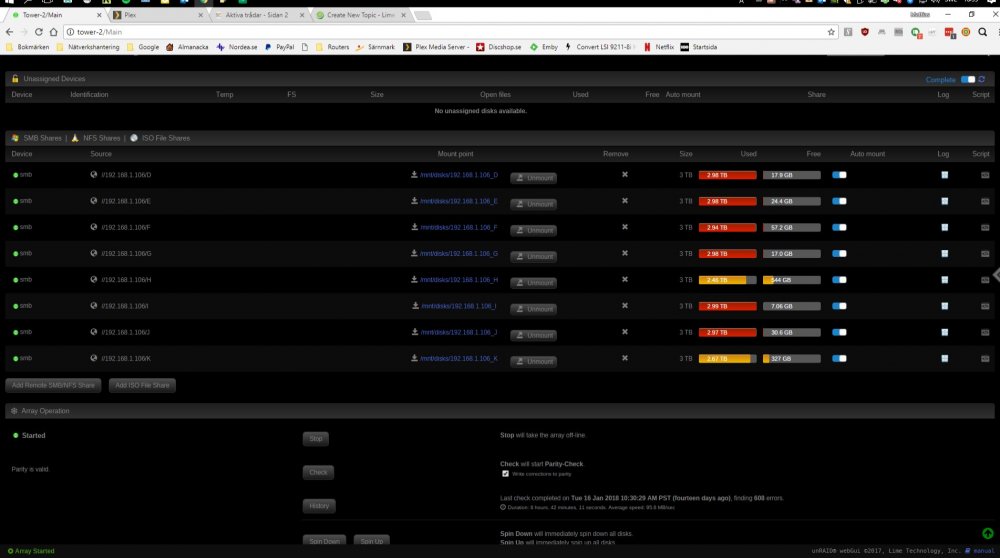Toggle auto mount for the 192.168.1.106/H share
Viewport: 1000px width, 558px height.
pyautogui.click(x=839, y=279)
